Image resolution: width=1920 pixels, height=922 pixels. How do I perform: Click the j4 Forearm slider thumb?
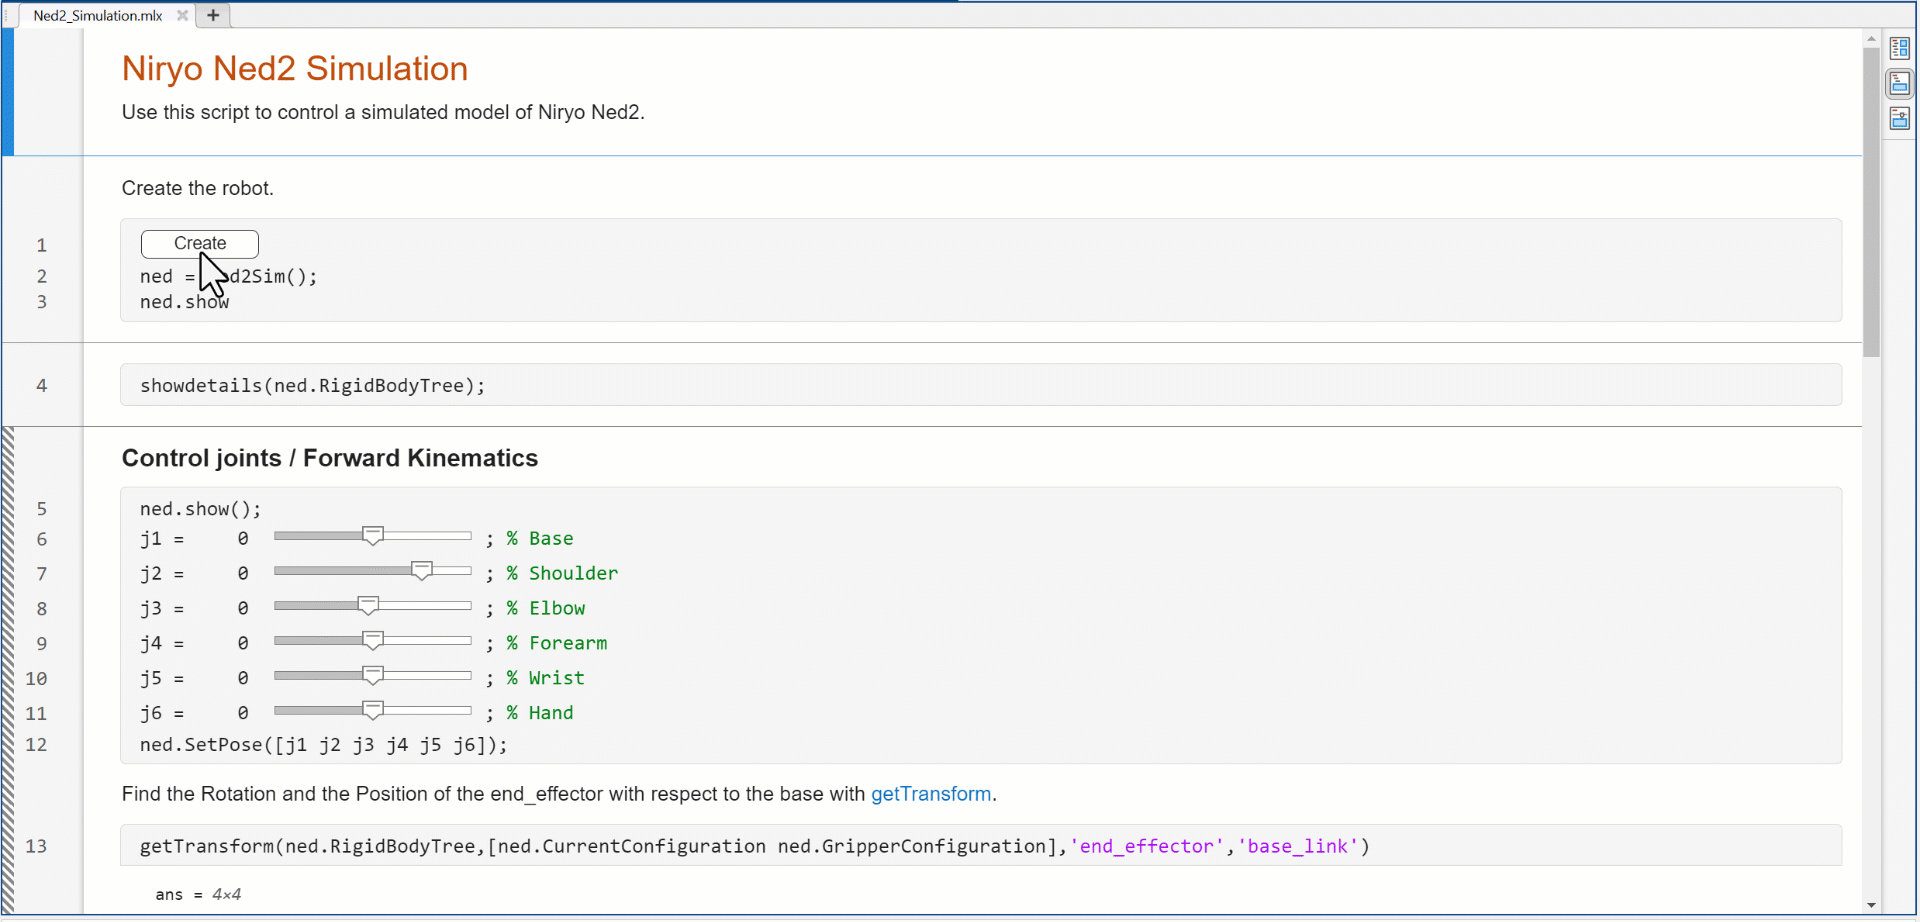pos(373,641)
